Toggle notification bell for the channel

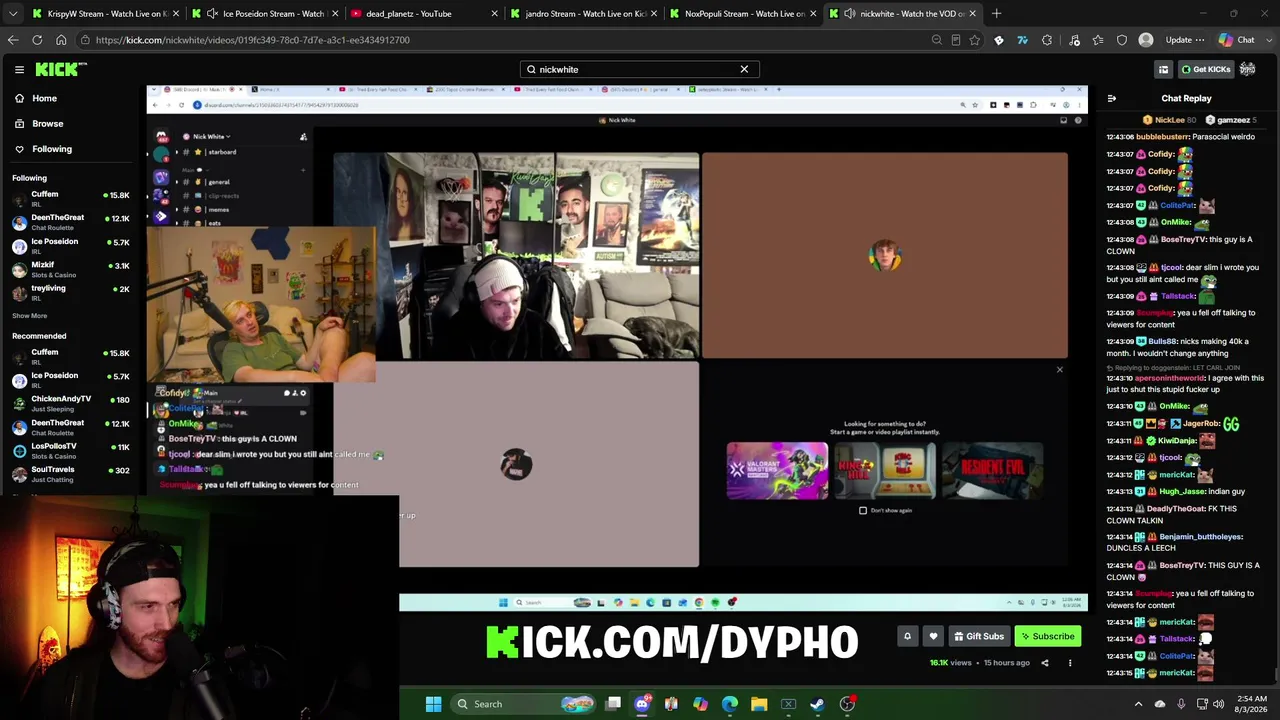pos(907,636)
